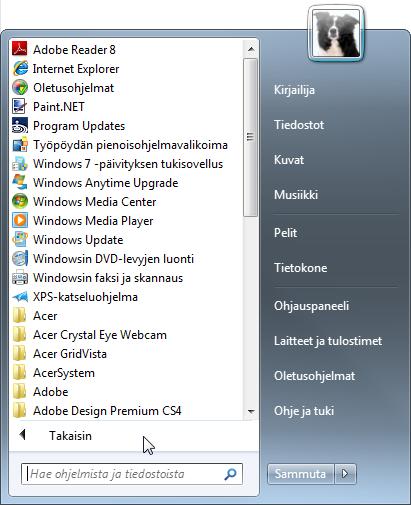The width and height of the screenshot is (411, 505).
Task: Click Acer folder icon
Action: click(x=19, y=316)
